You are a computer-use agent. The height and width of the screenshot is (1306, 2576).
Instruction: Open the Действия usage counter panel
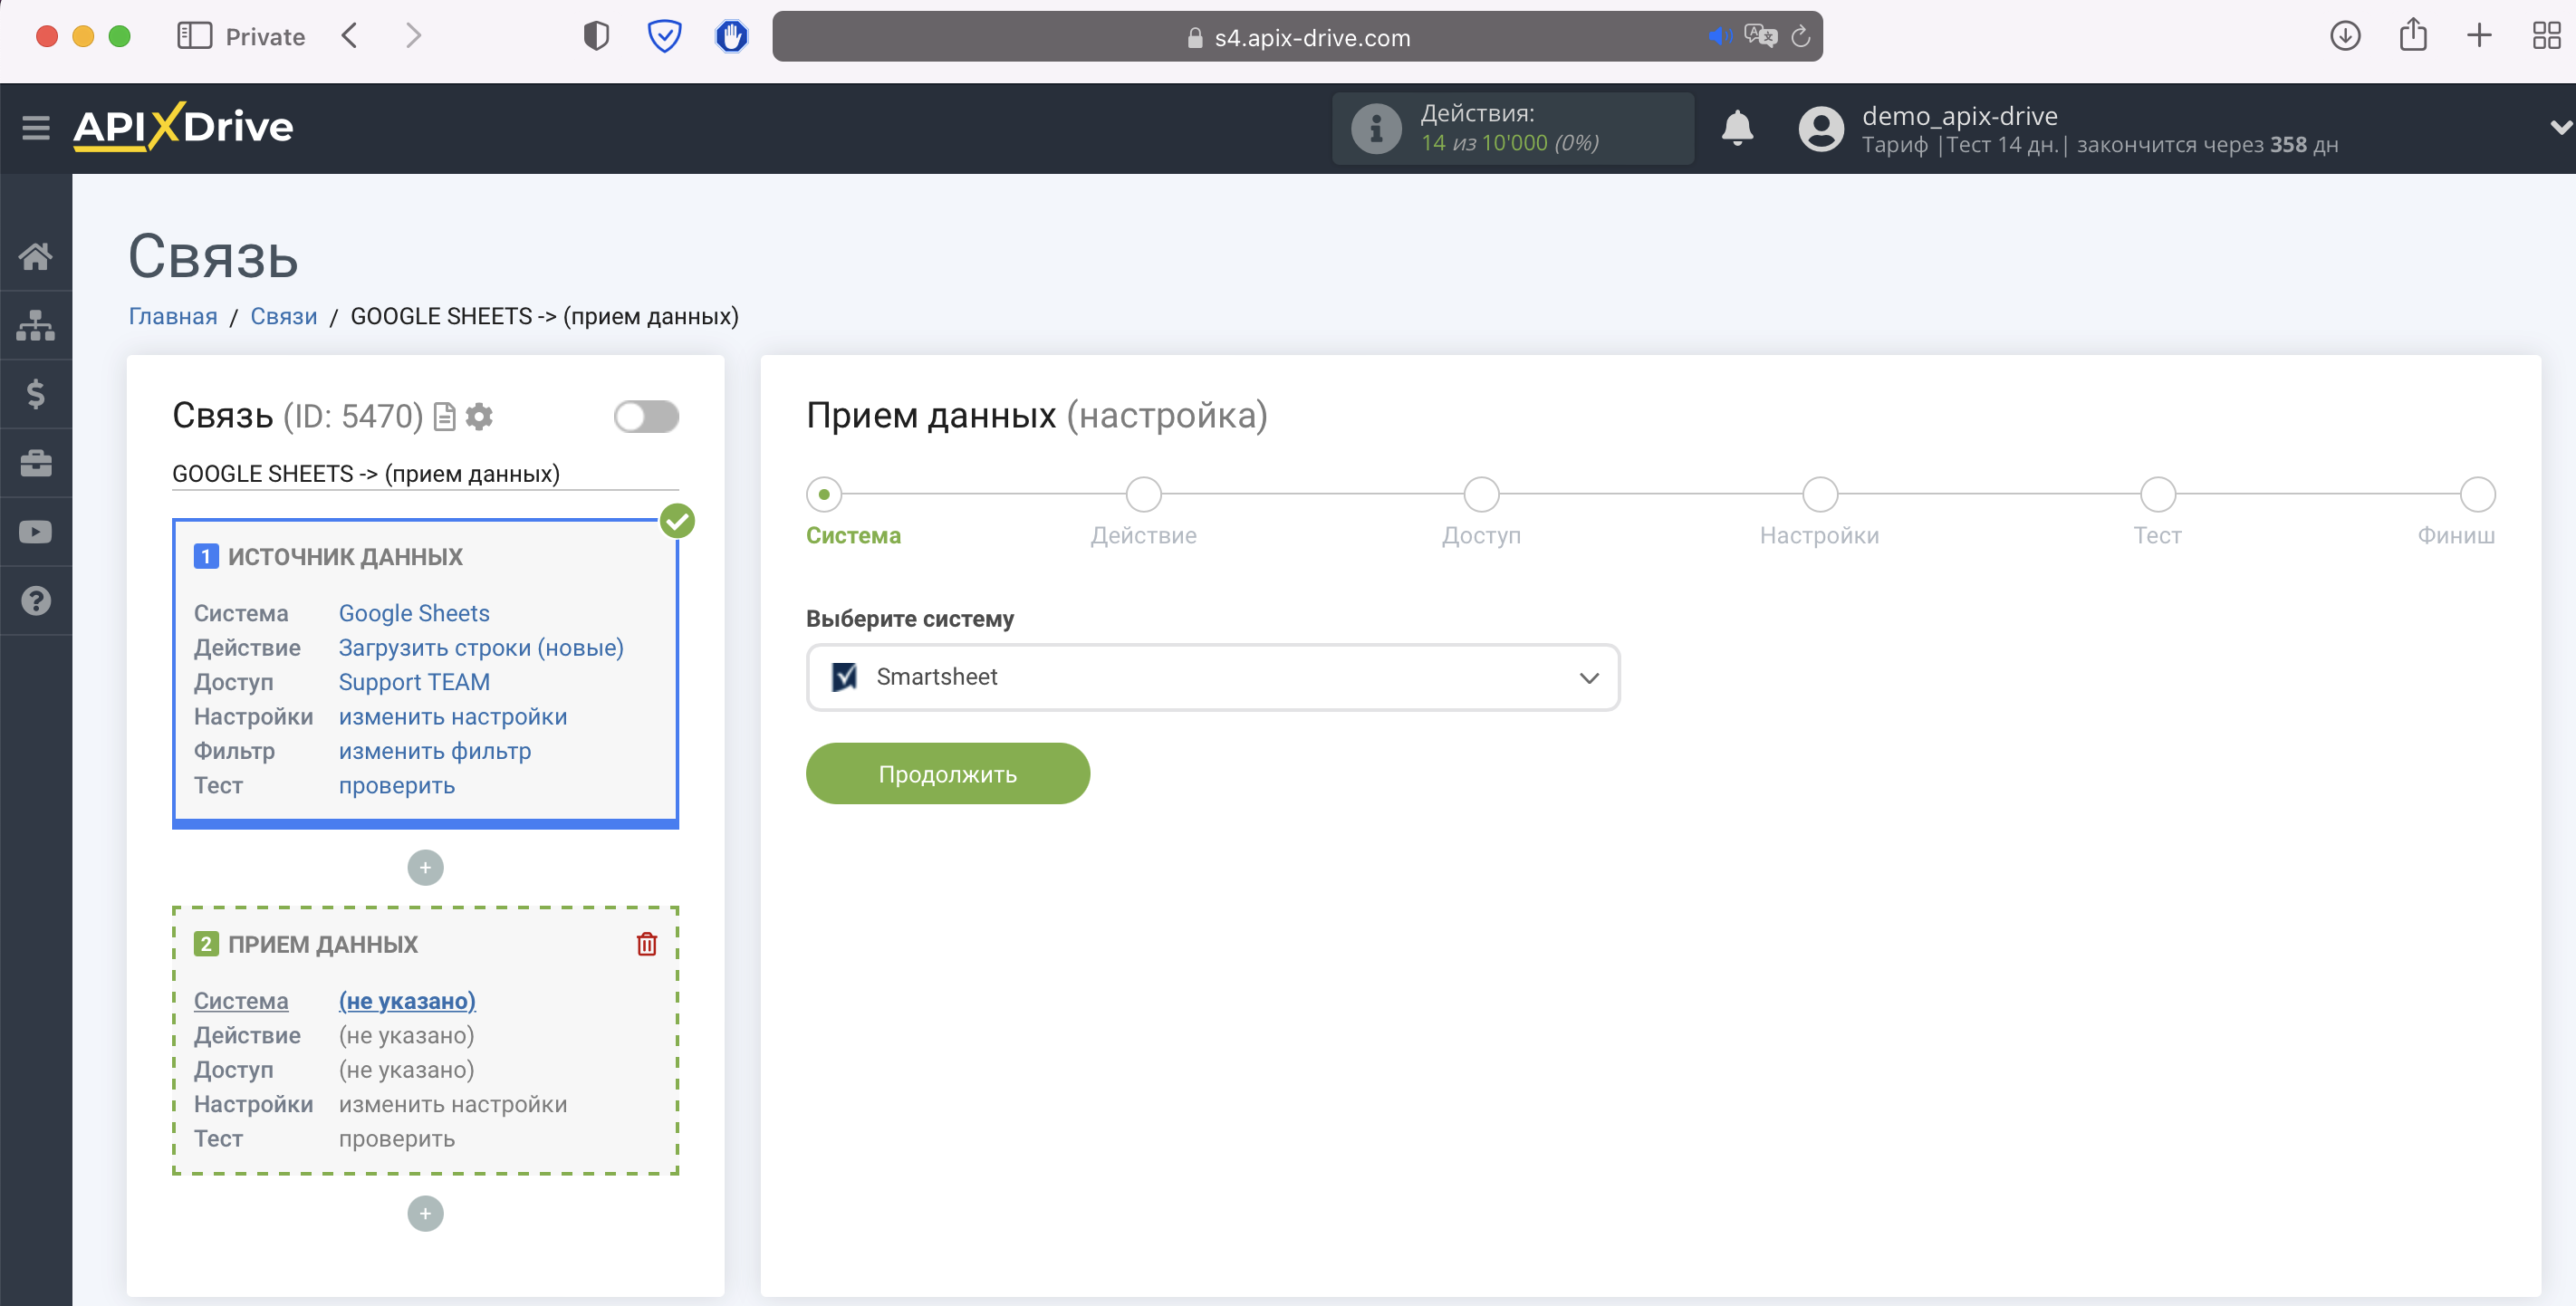(x=1512, y=129)
